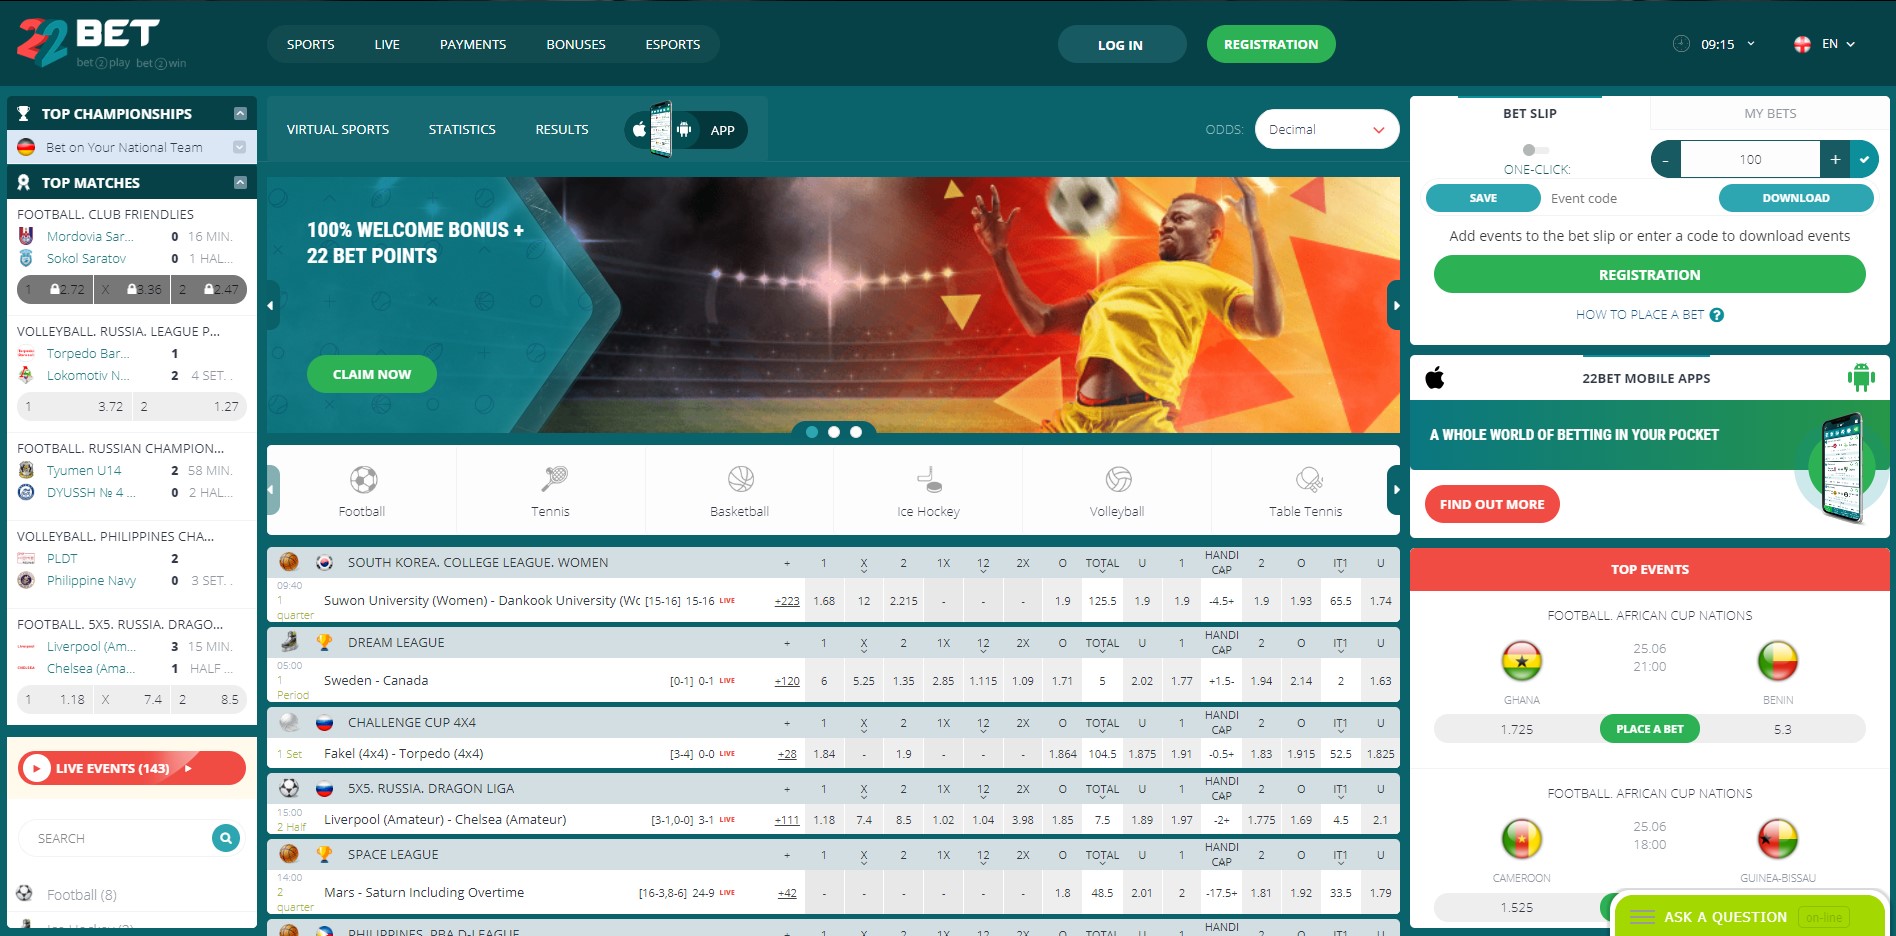Open the Ice Hockey sport category icon
Screen dimensions: 1896x936
tap(930, 480)
